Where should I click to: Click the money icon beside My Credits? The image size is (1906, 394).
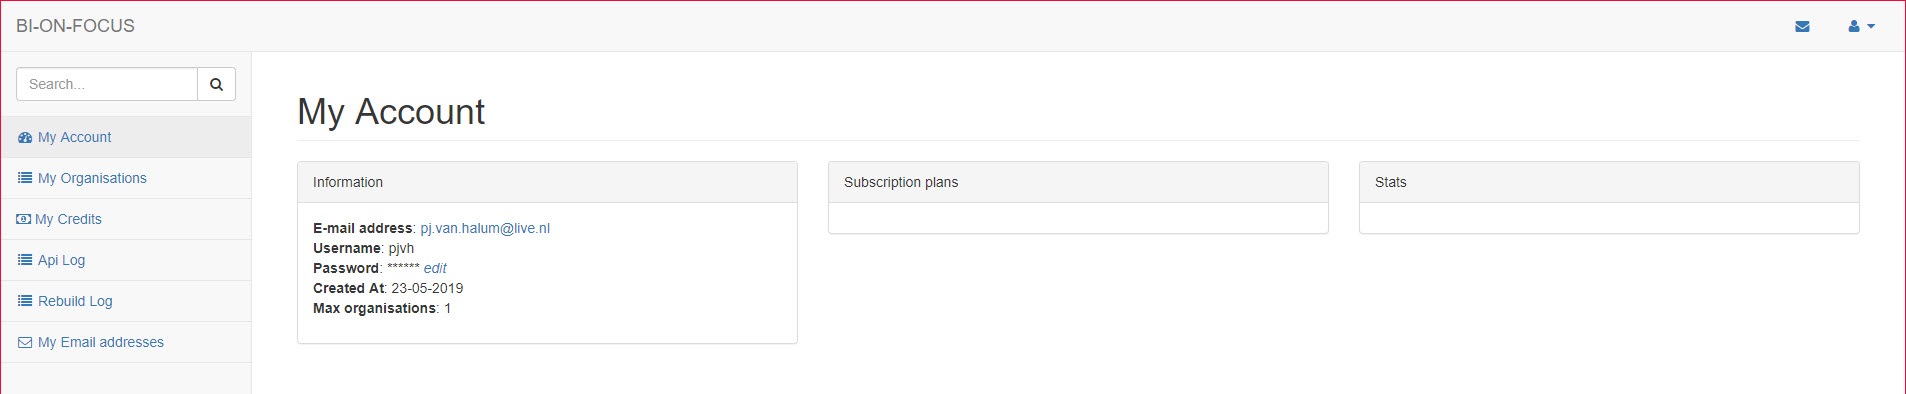[24, 219]
